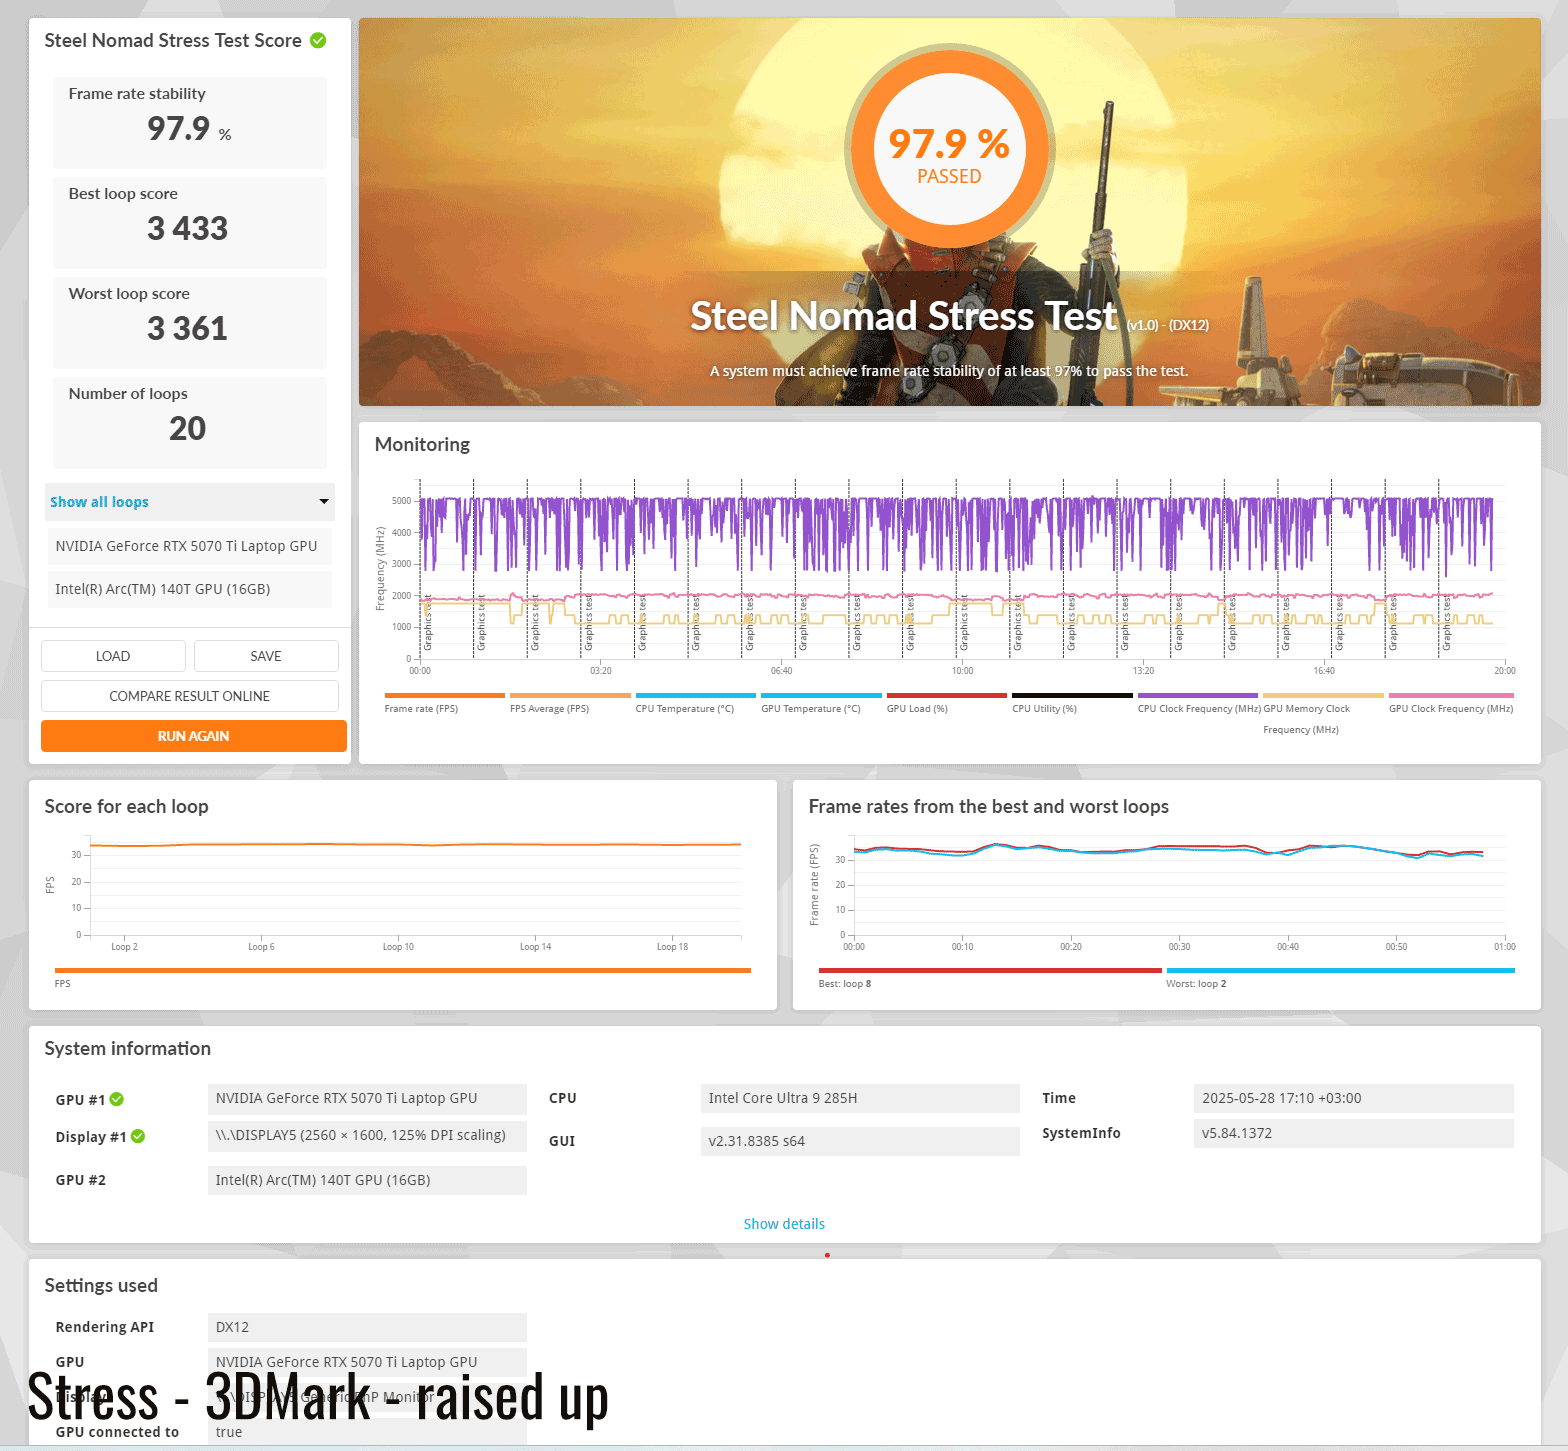Image resolution: width=1568 pixels, height=1451 pixels.
Task: Toggle the FPS Average (FPS) legend swatch
Action: (x=570, y=695)
